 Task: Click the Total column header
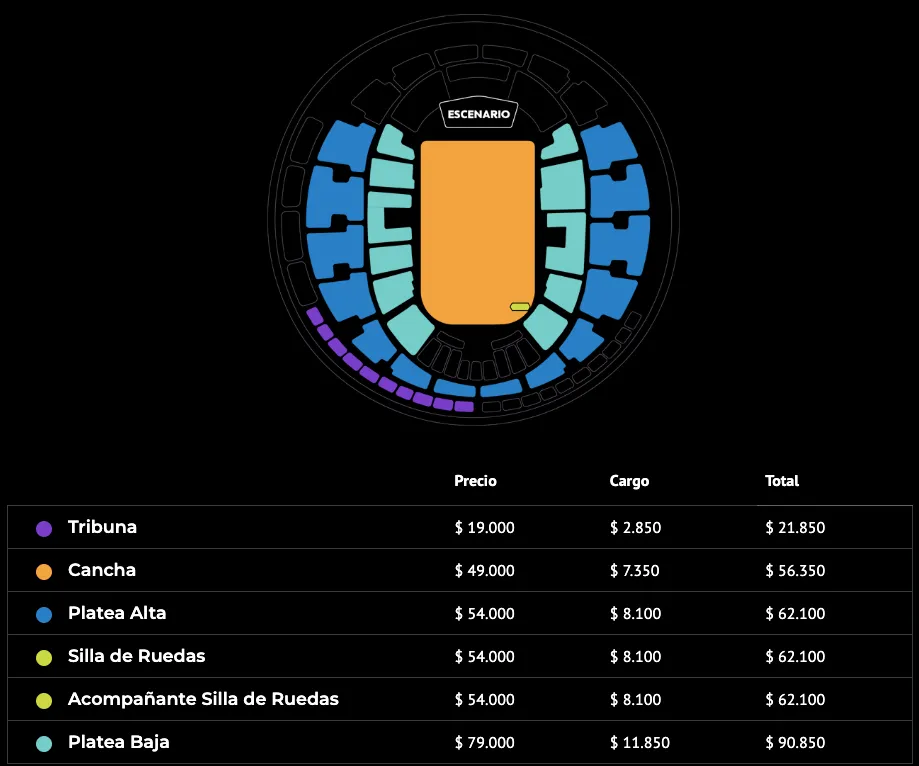[782, 481]
